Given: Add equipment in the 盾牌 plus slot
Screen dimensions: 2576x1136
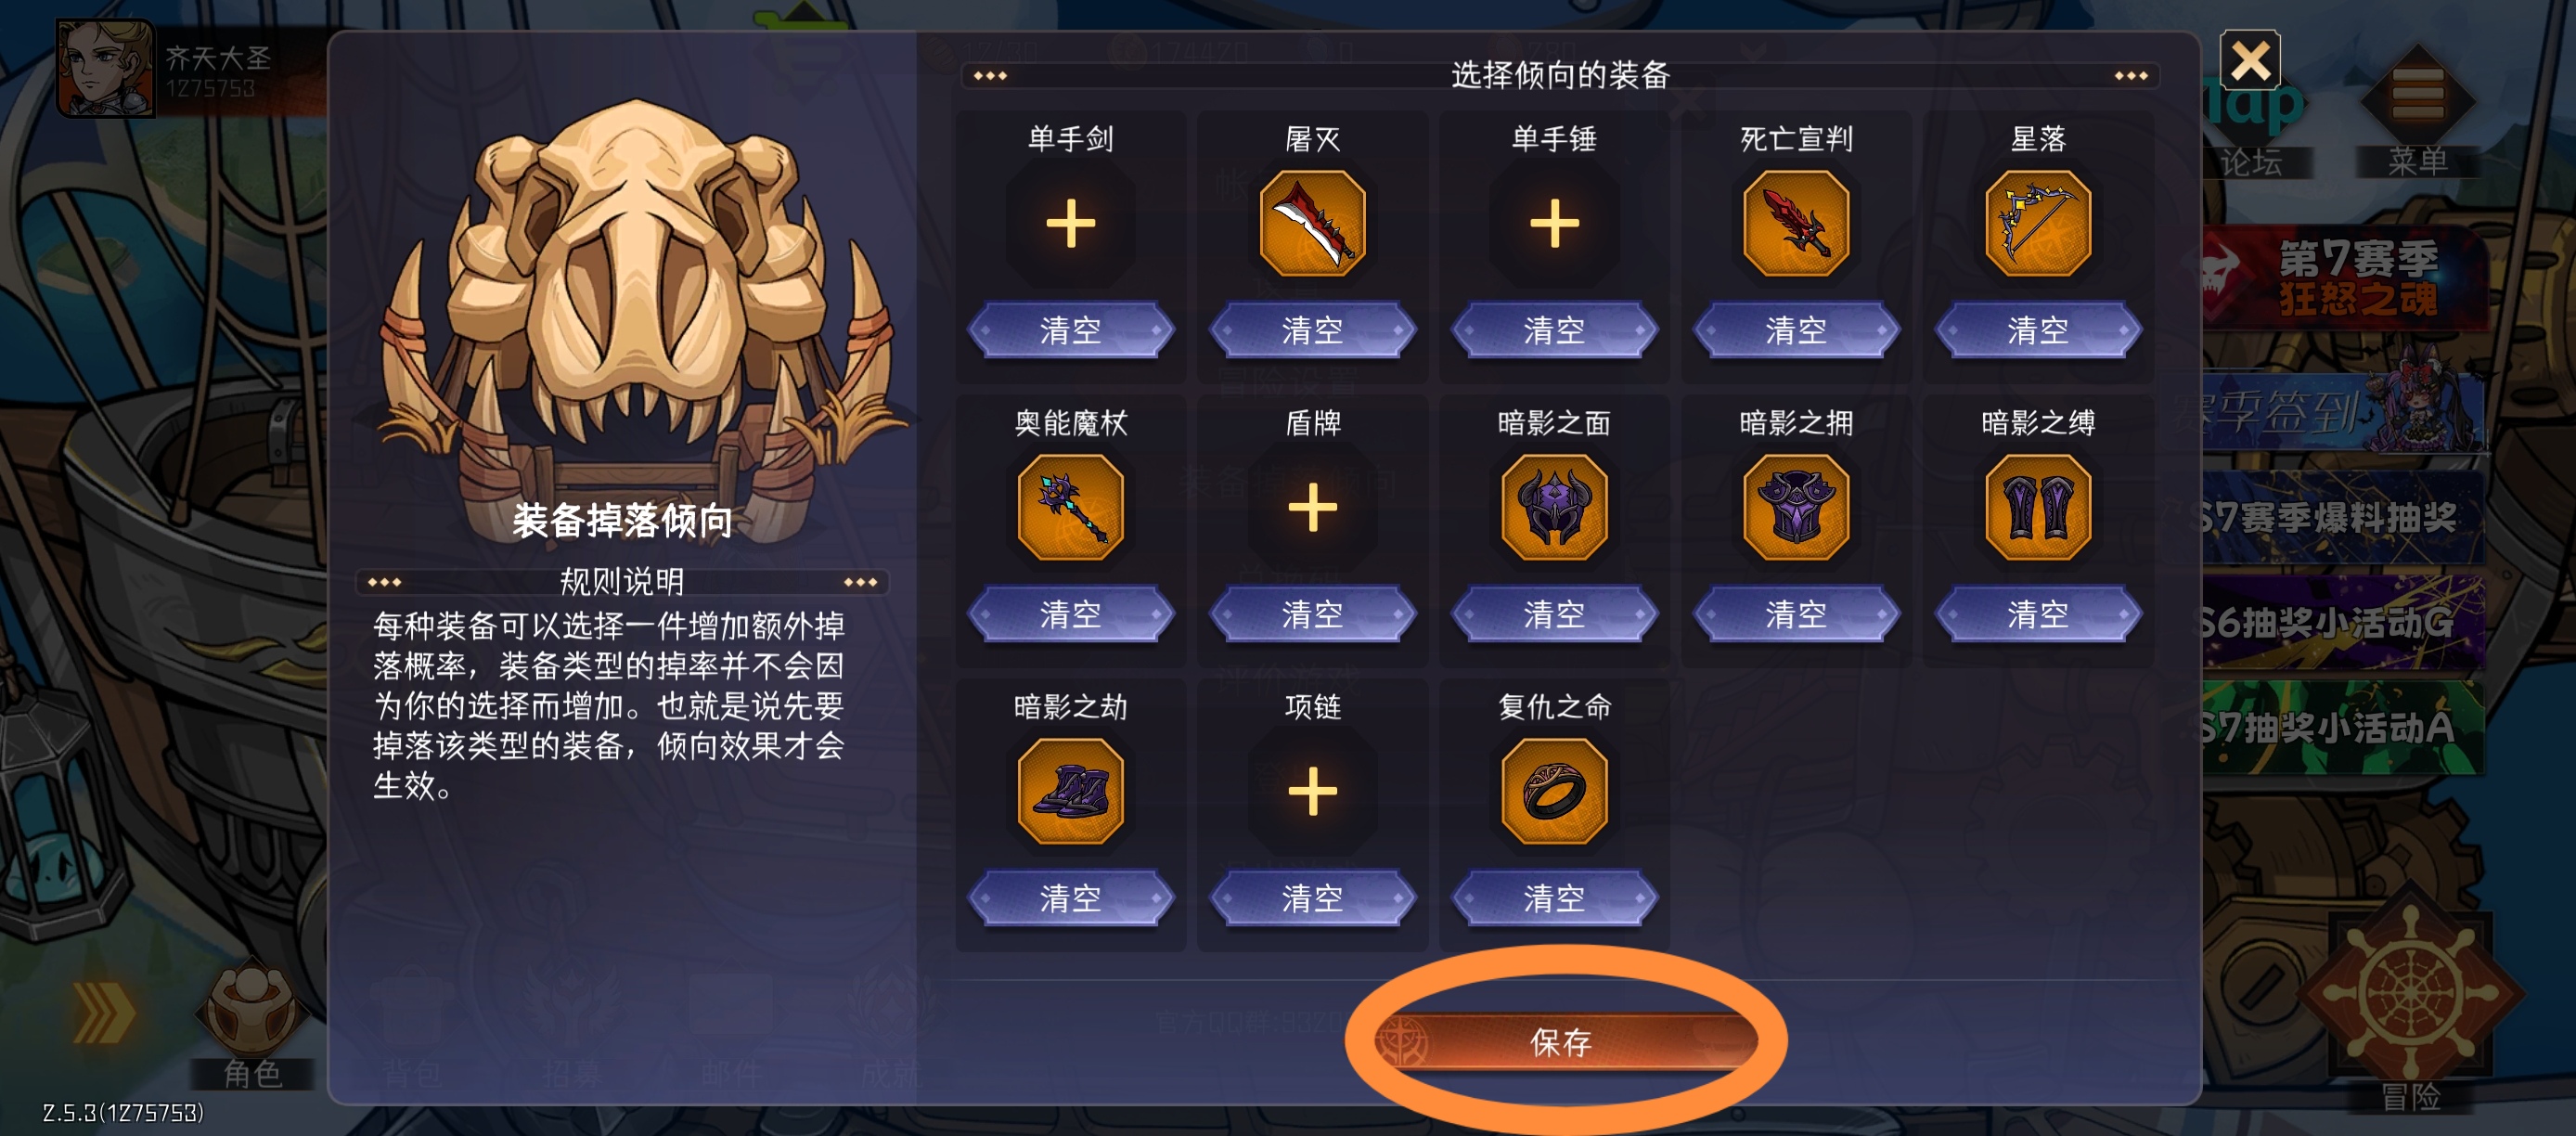Looking at the screenshot, I should tap(1312, 507).
